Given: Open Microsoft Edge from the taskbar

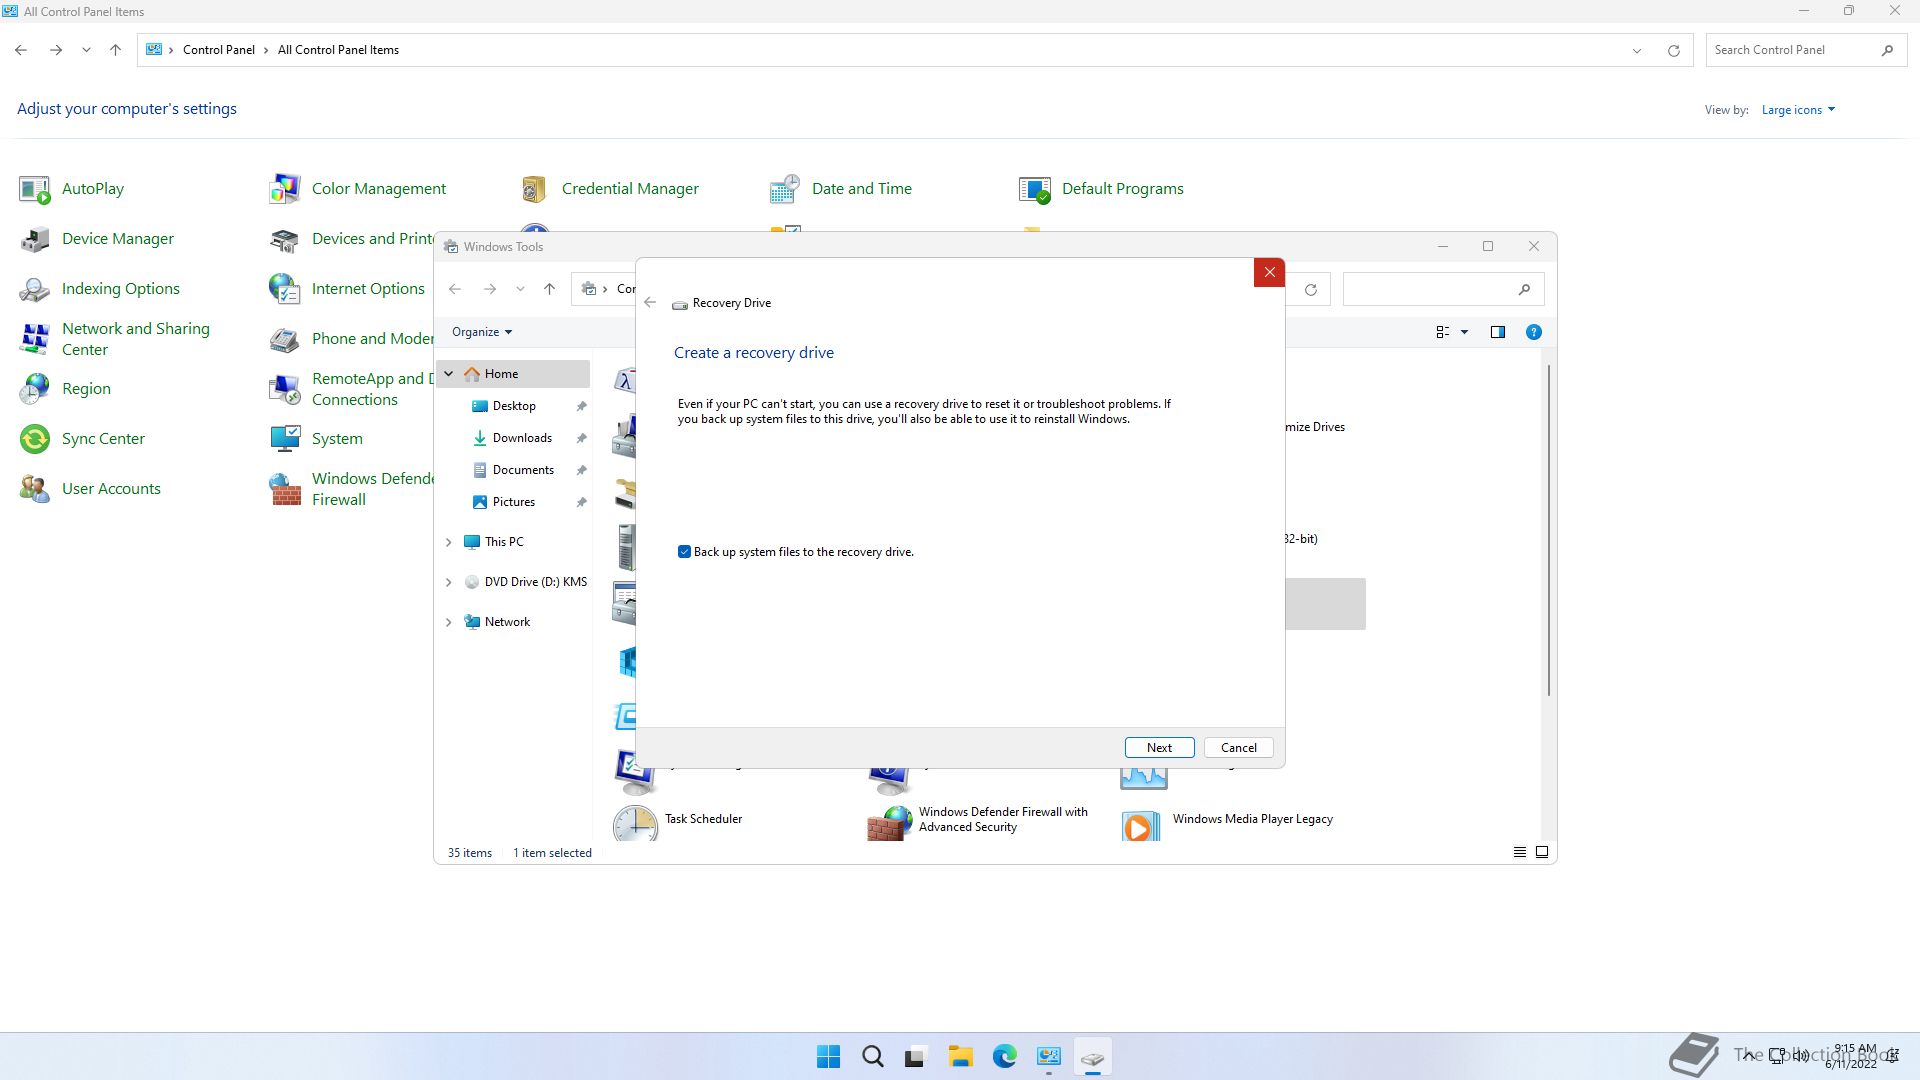Looking at the screenshot, I should tap(1004, 1057).
